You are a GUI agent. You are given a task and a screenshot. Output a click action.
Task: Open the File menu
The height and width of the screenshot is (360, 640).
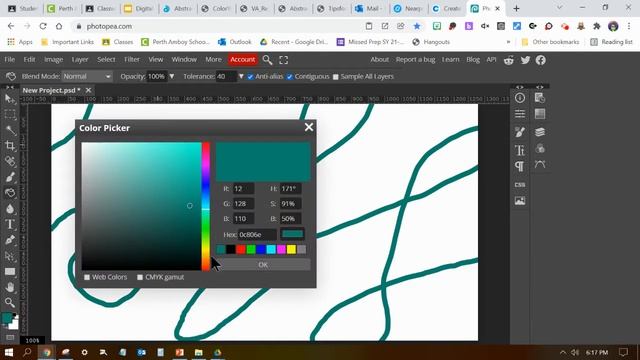tap(9, 60)
